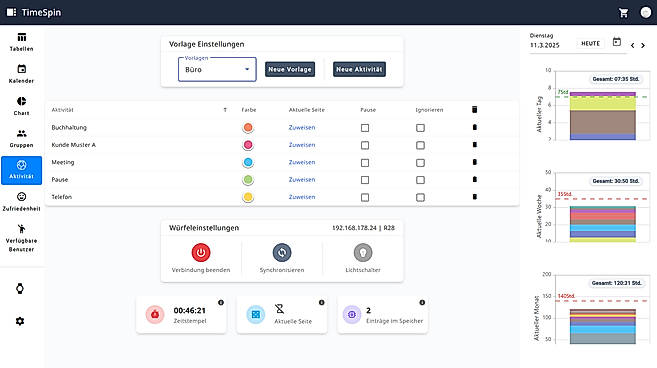The width and height of the screenshot is (657, 368).
Task: Click the TimeSpin logo
Action: [34, 13]
